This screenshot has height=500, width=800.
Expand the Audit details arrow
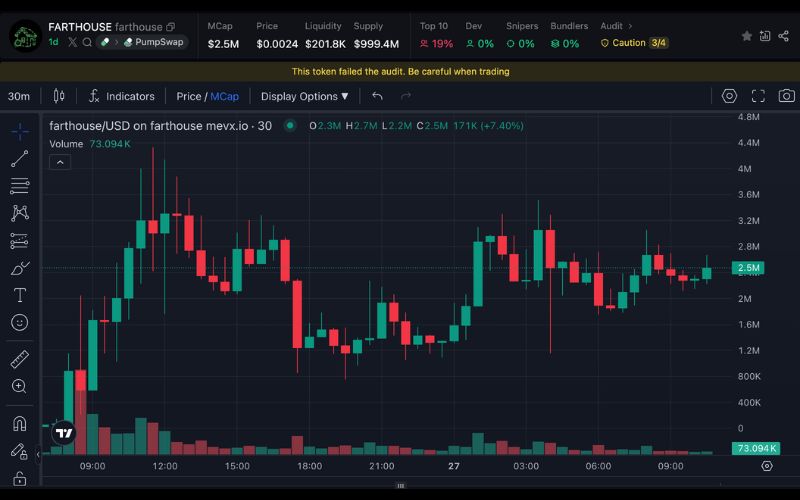630,26
